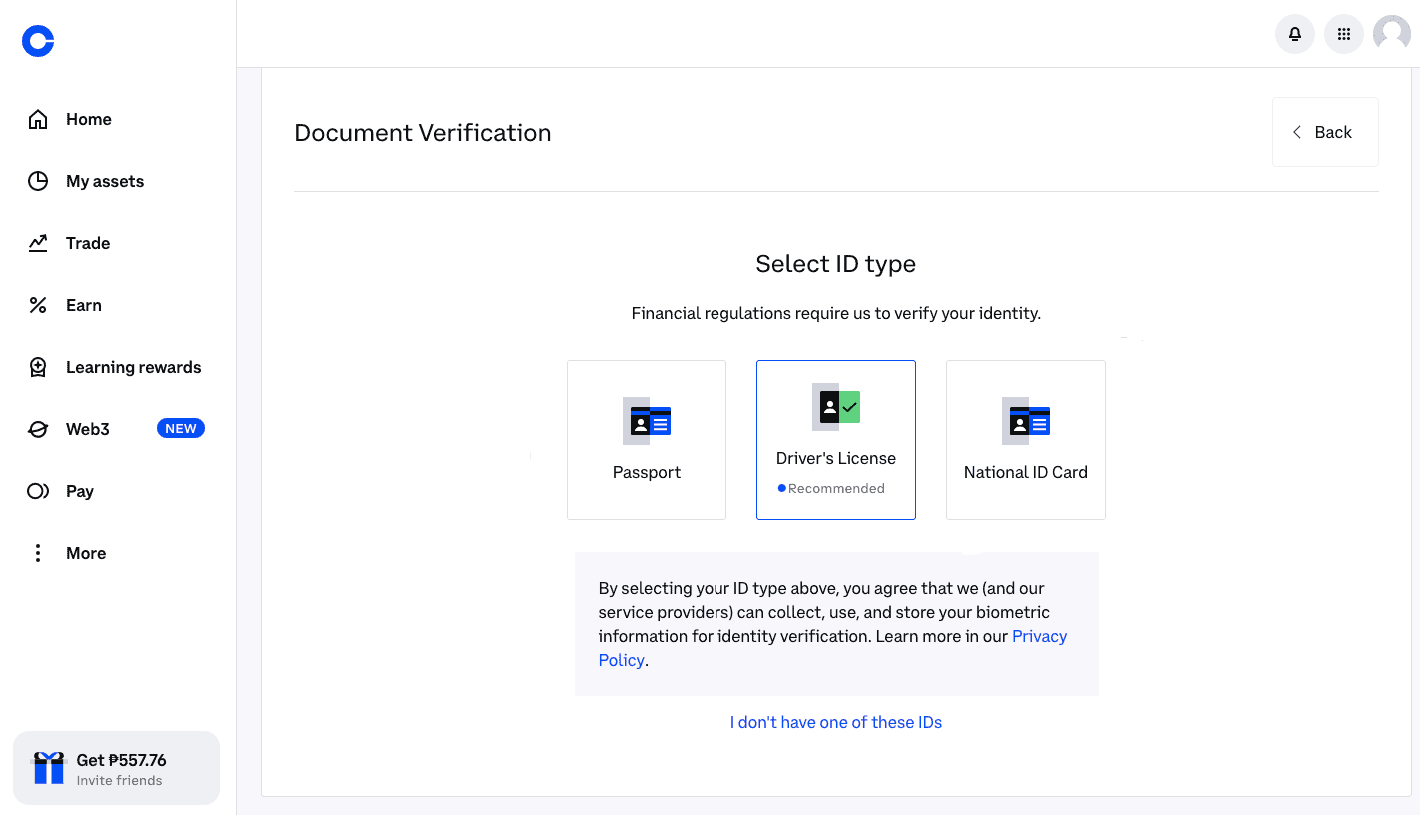Expand the More sidebar menu
The width and height of the screenshot is (1420, 815).
(37, 553)
